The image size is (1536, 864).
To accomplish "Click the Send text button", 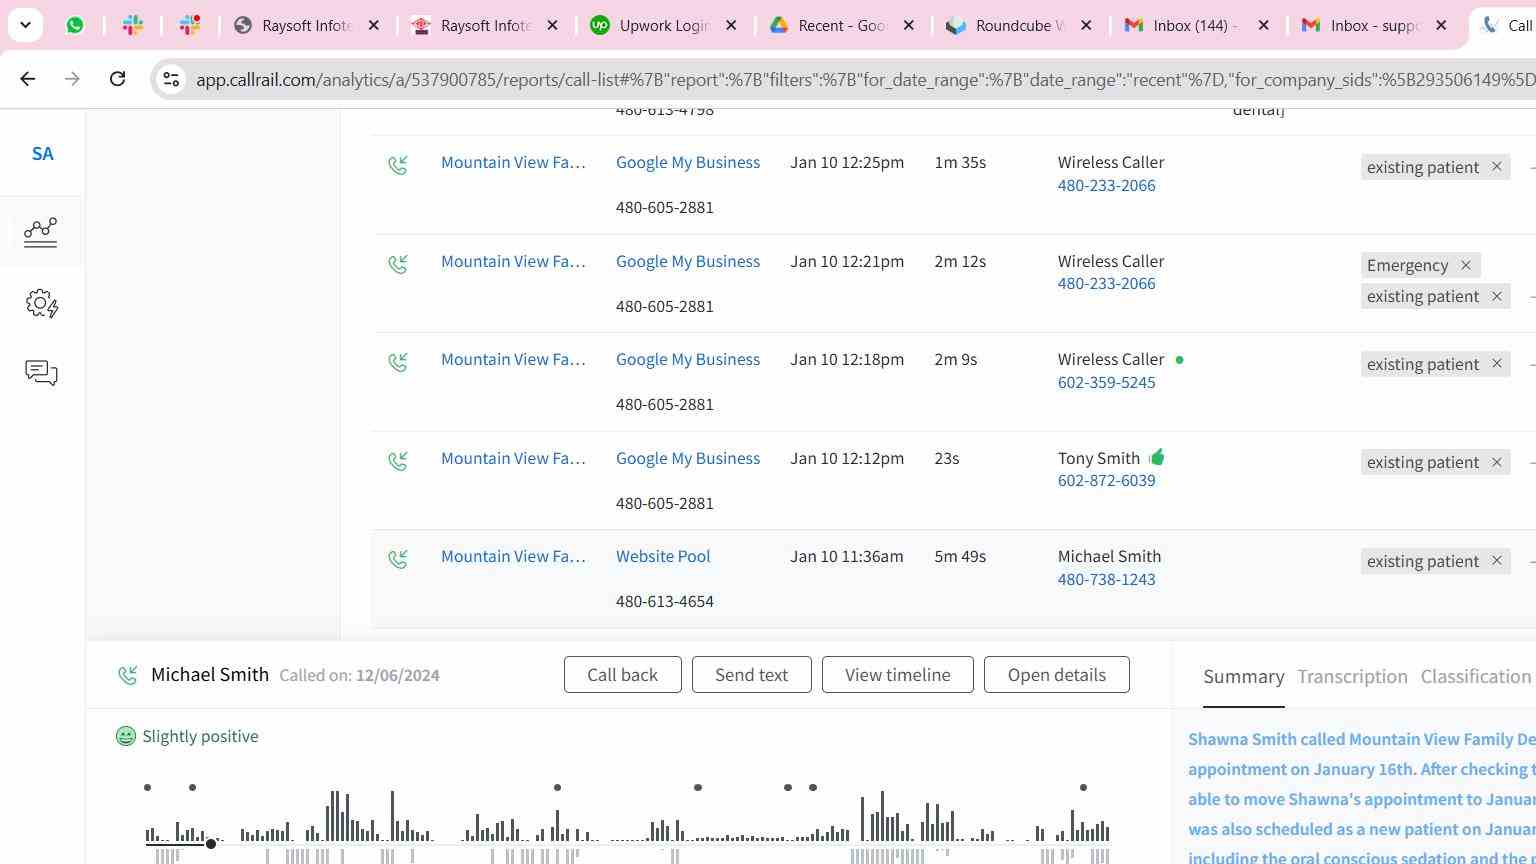I will coord(751,675).
